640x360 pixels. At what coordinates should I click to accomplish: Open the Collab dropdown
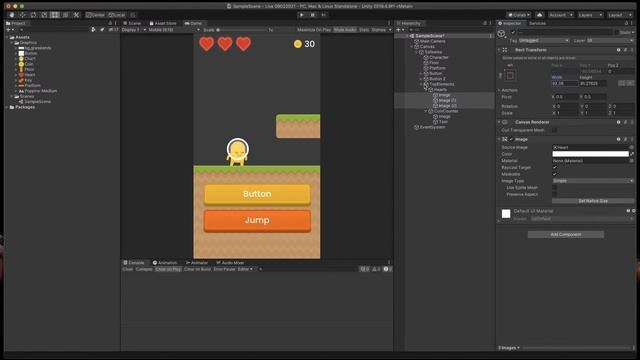click(x=519, y=15)
